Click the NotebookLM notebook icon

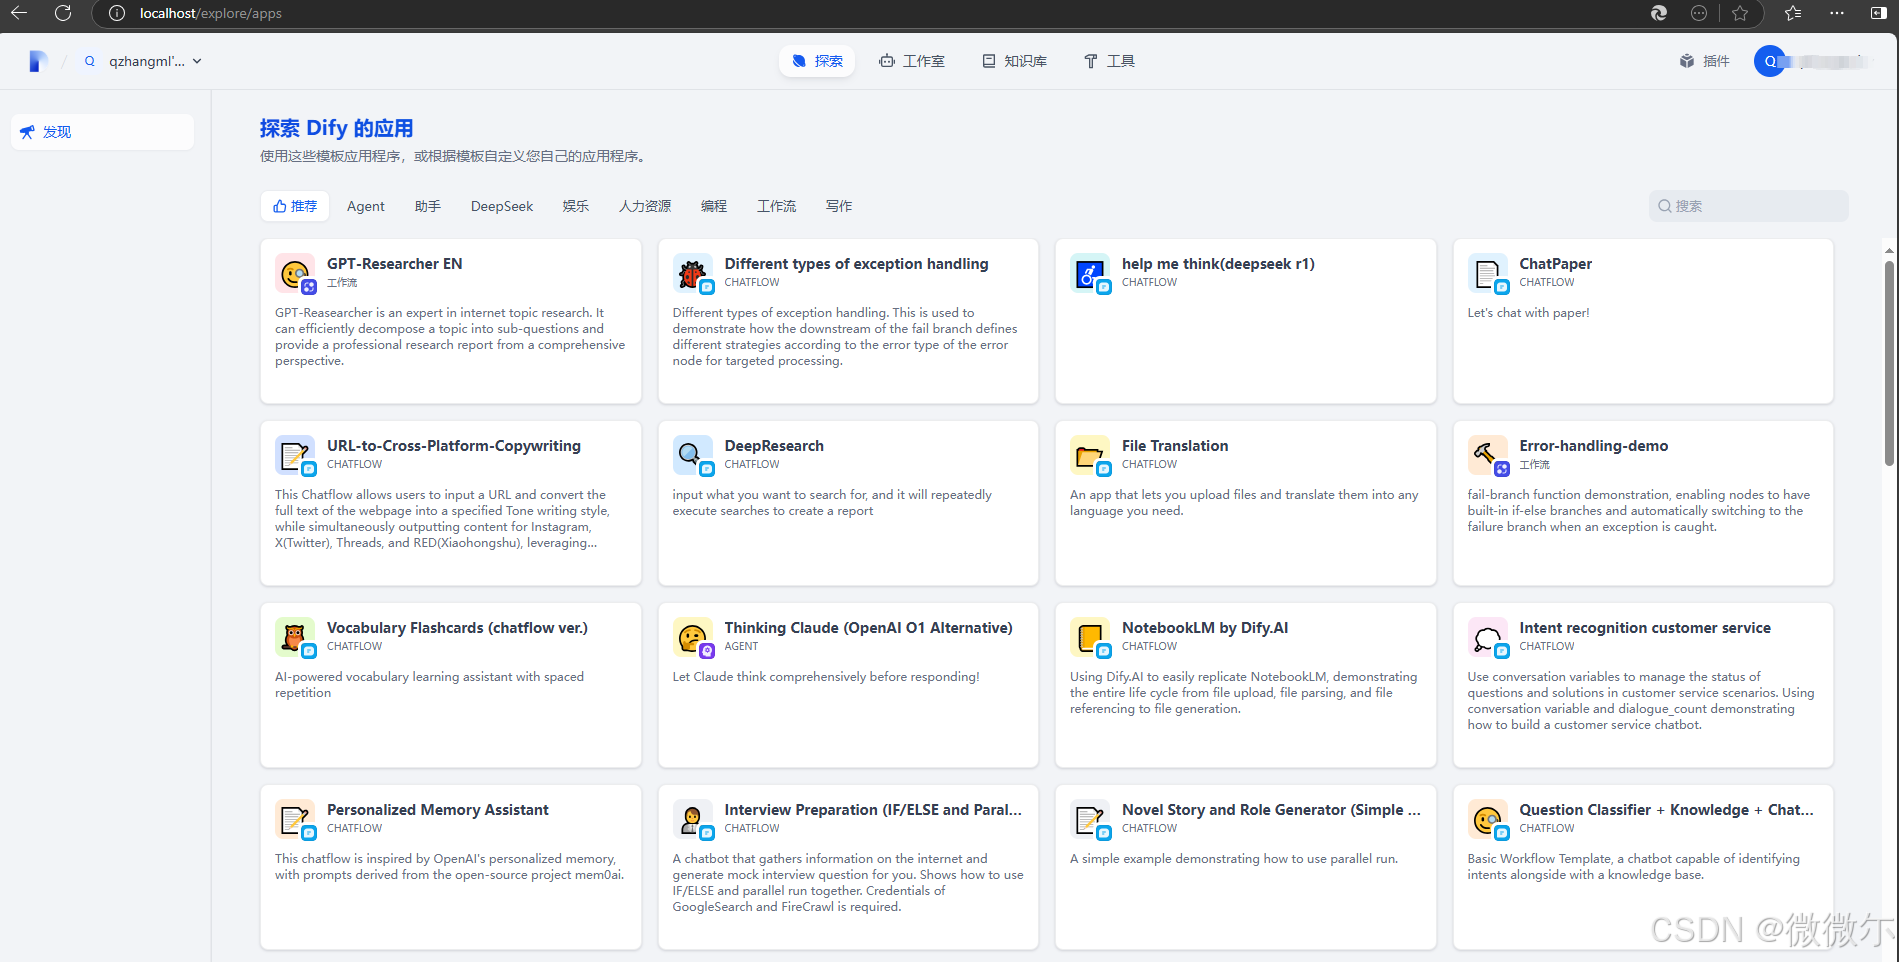click(x=1090, y=637)
